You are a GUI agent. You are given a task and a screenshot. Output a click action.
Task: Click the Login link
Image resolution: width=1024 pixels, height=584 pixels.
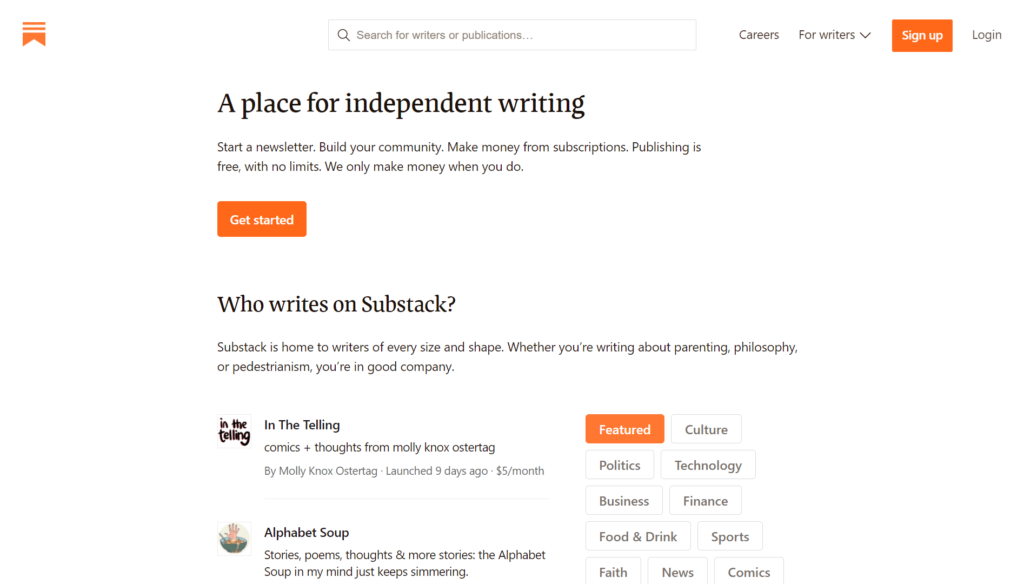986,35
